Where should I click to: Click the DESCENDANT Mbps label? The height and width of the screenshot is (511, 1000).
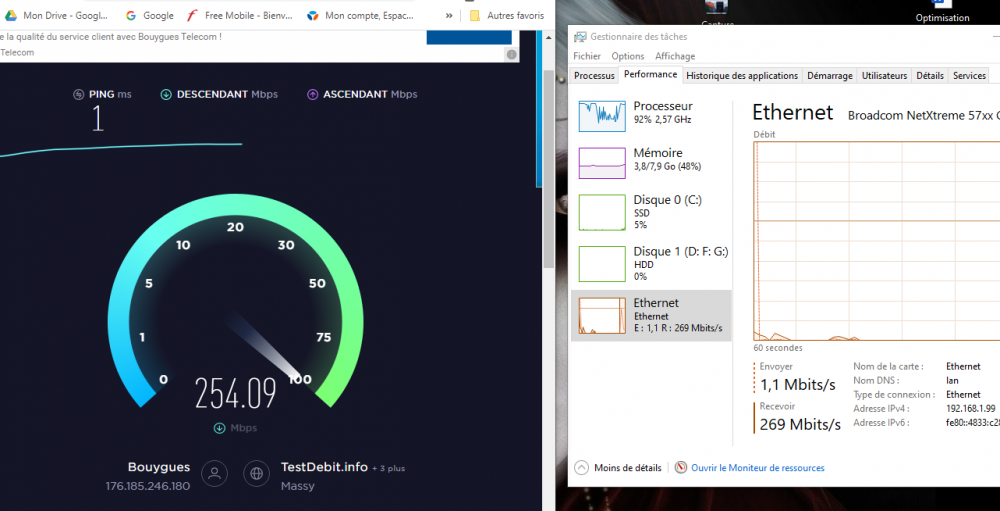pyautogui.click(x=227, y=94)
